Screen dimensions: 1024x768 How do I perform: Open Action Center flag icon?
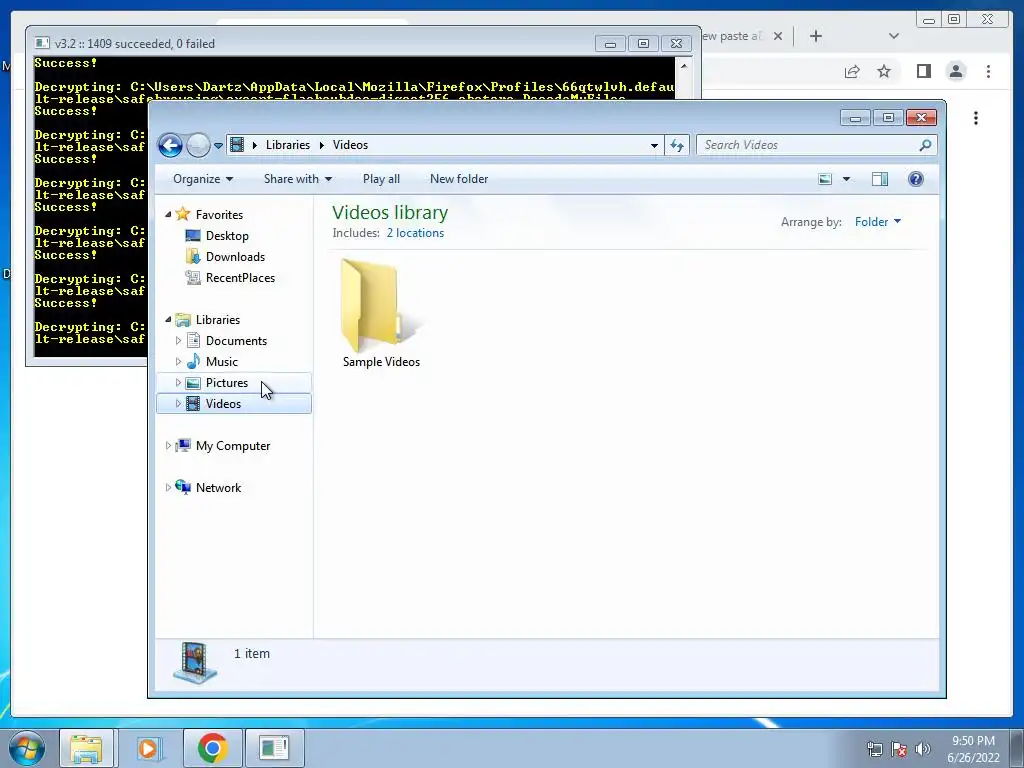tap(899, 750)
